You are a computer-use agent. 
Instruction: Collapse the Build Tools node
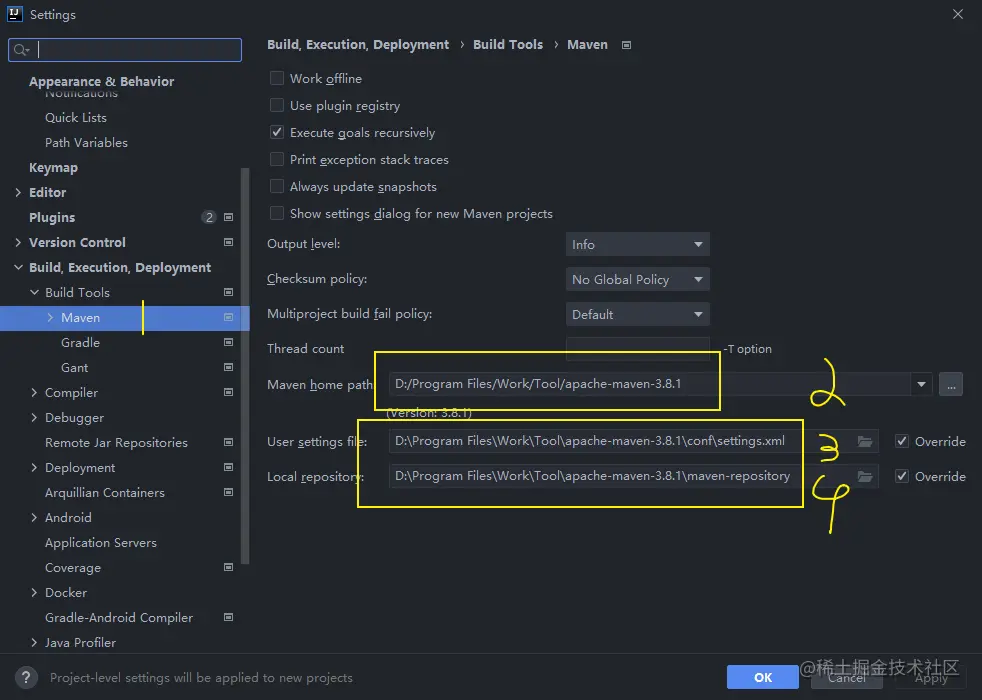point(34,292)
